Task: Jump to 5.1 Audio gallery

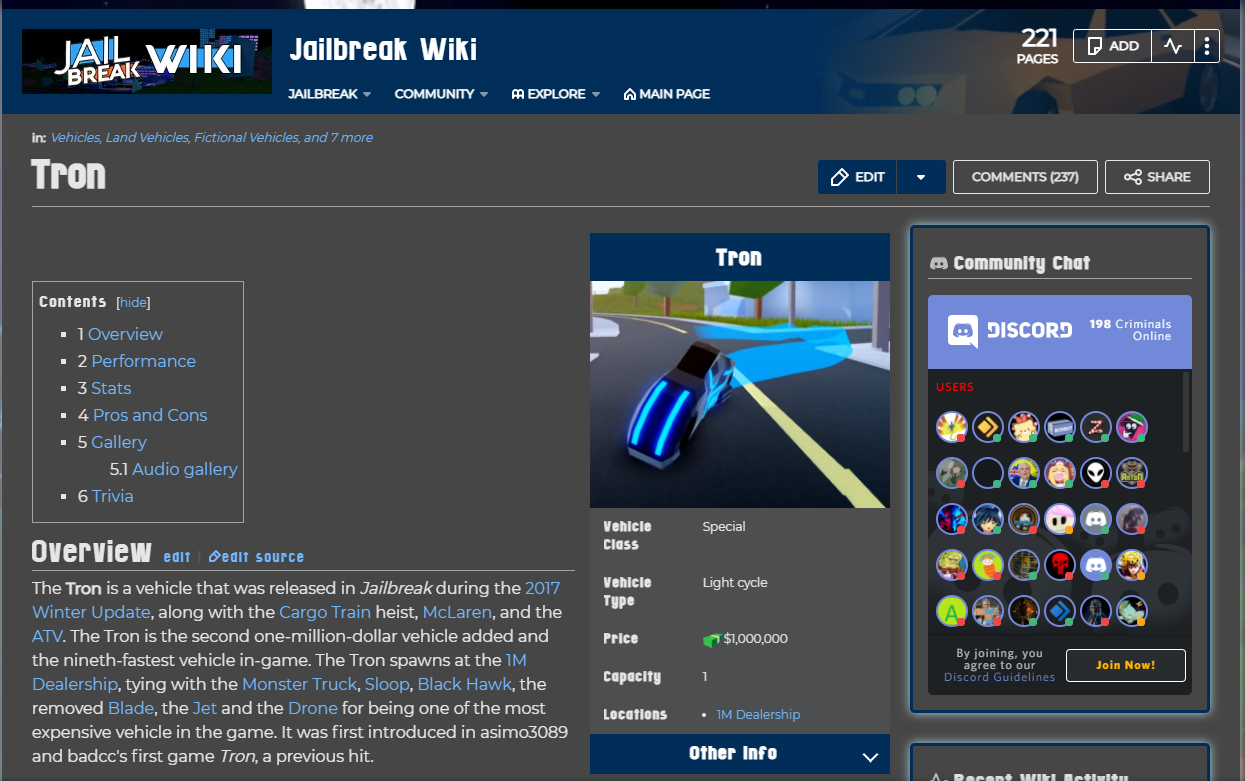Action: 174,469
